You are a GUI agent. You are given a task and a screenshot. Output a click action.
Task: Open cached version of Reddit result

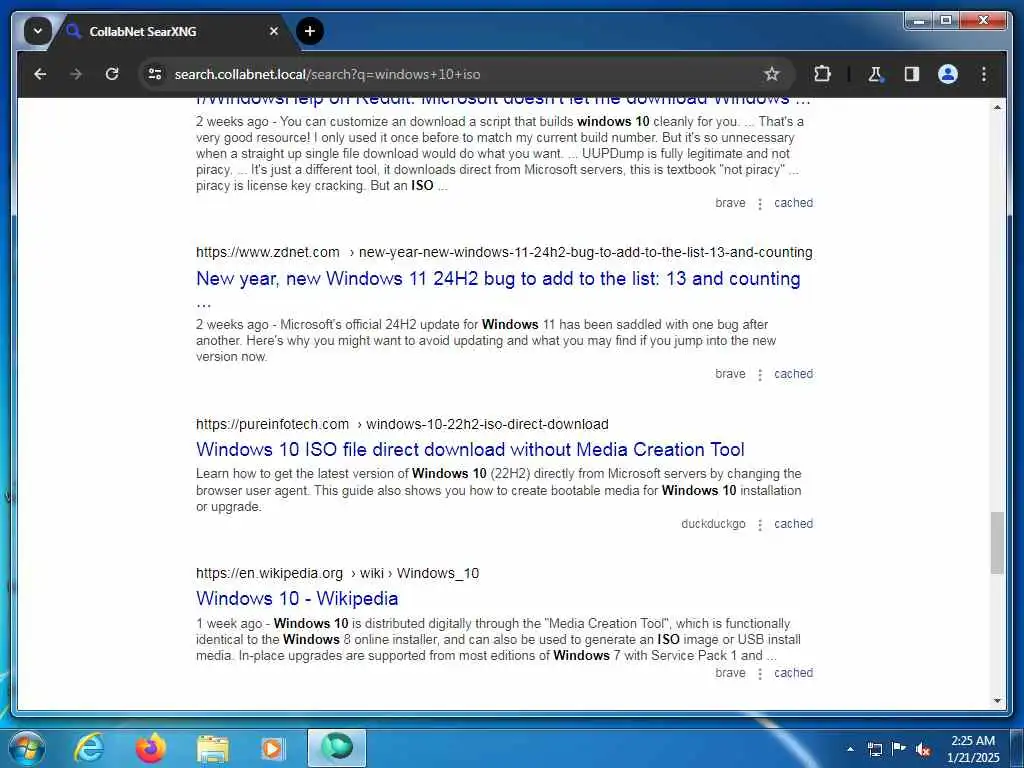[x=793, y=203]
